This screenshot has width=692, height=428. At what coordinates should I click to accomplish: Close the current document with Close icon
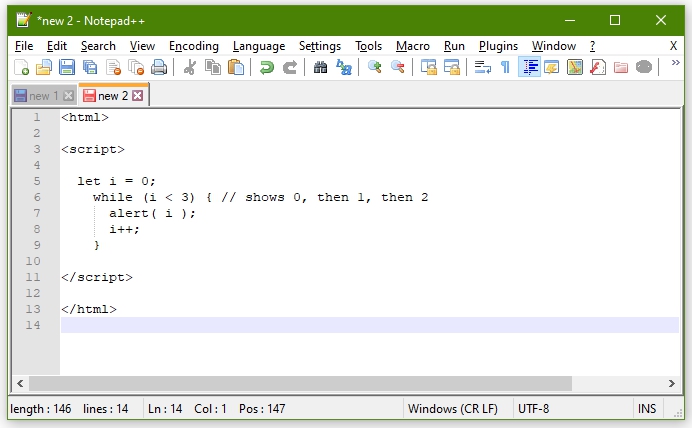pos(113,68)
